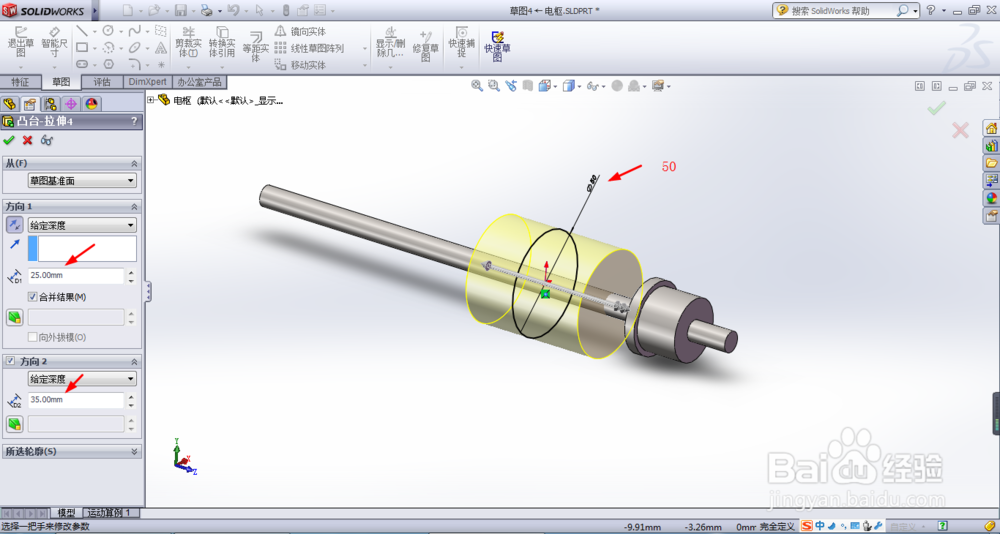Open Appearances color ball in task pane
Screen dimensions: 1000x534
click(991, 198)
